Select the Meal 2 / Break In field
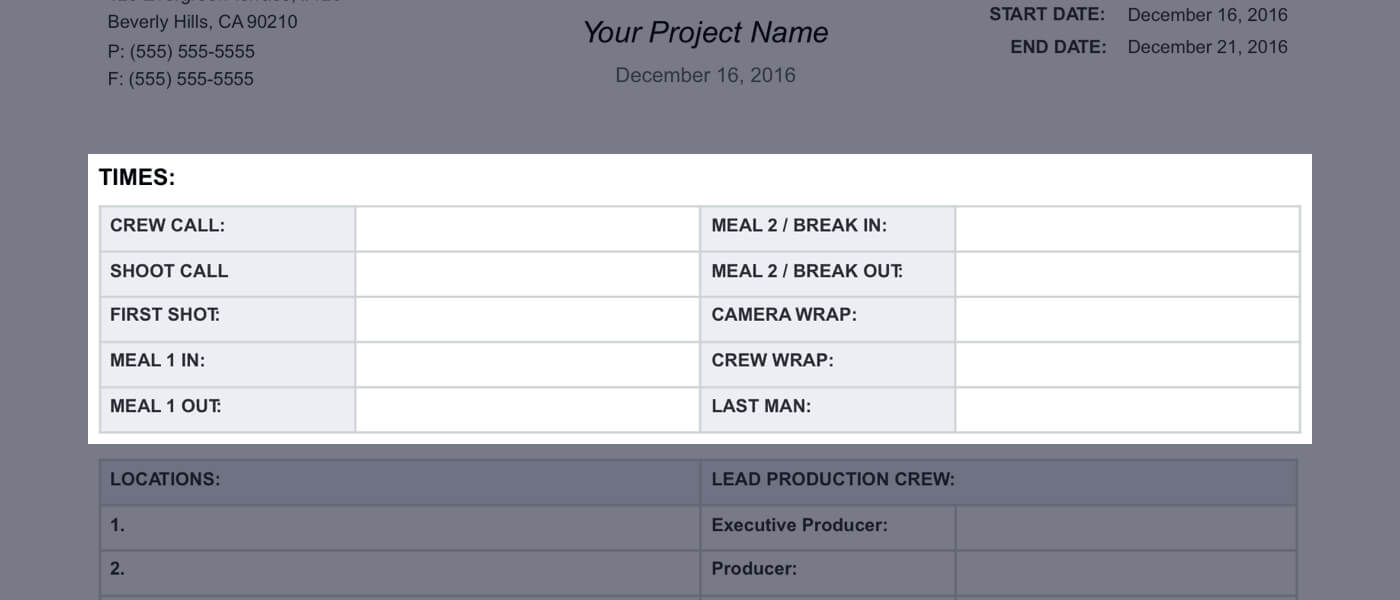Image resolution: width=1400 pixels, height=600 pixels. 1128,229
